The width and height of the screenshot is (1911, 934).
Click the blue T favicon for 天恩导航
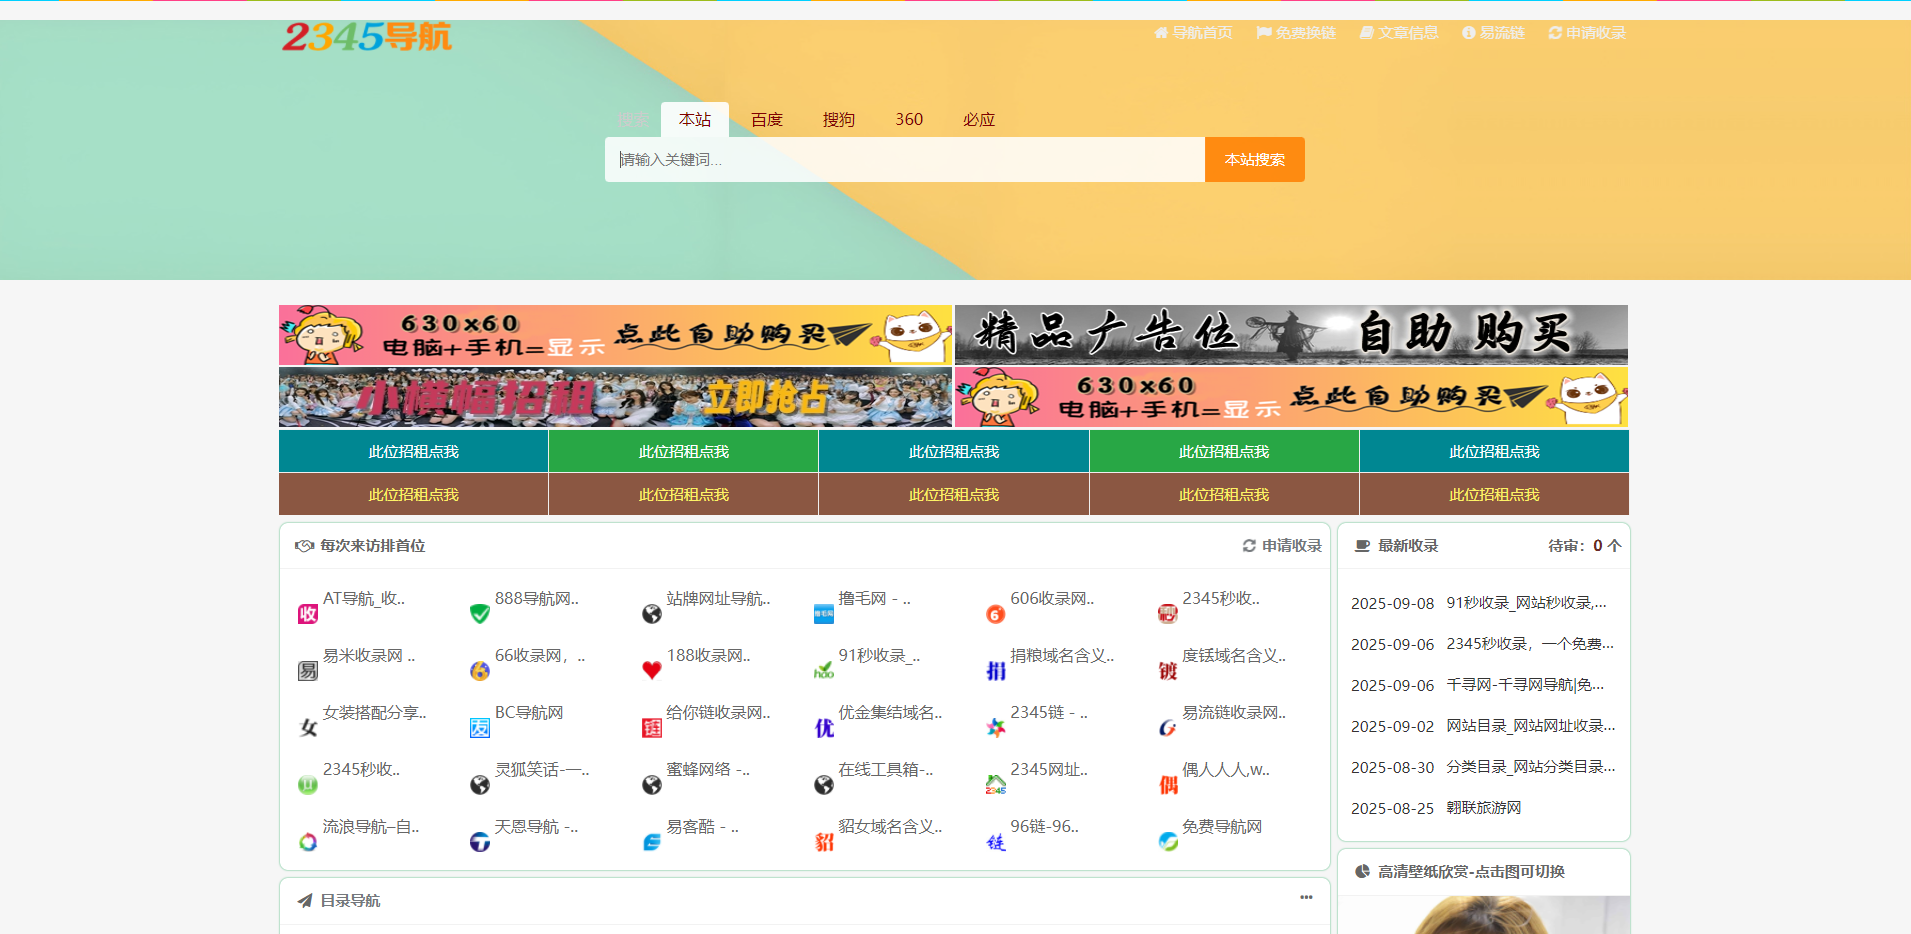tap(480, 842)
